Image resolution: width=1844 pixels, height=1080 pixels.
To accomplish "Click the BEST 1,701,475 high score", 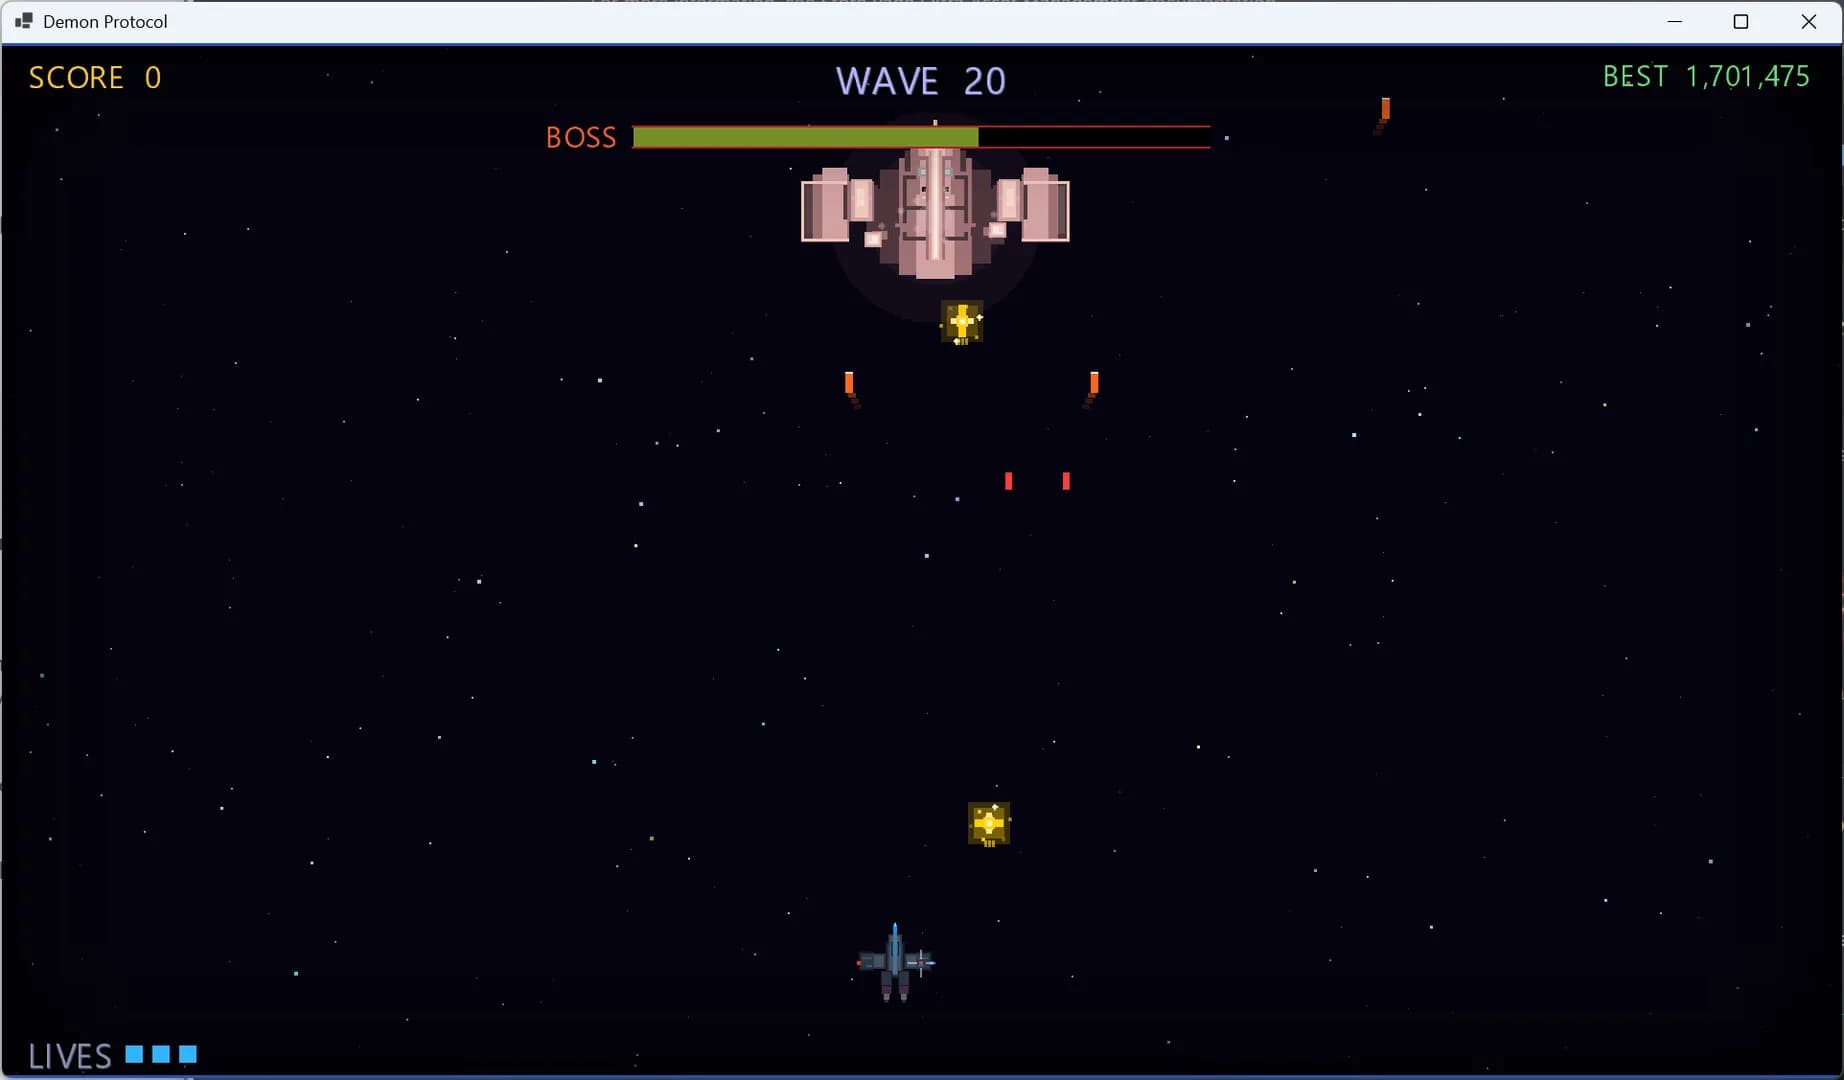I will pyautogui.click(x=1706, y=76).
